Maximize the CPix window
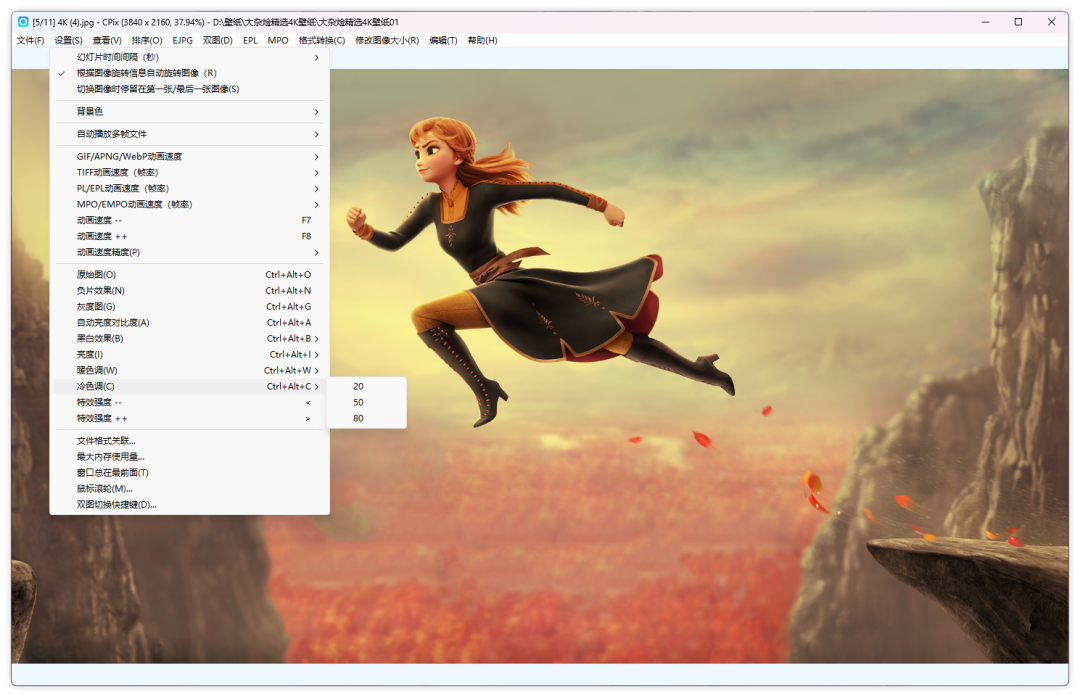 click(x=1018, y=21)
